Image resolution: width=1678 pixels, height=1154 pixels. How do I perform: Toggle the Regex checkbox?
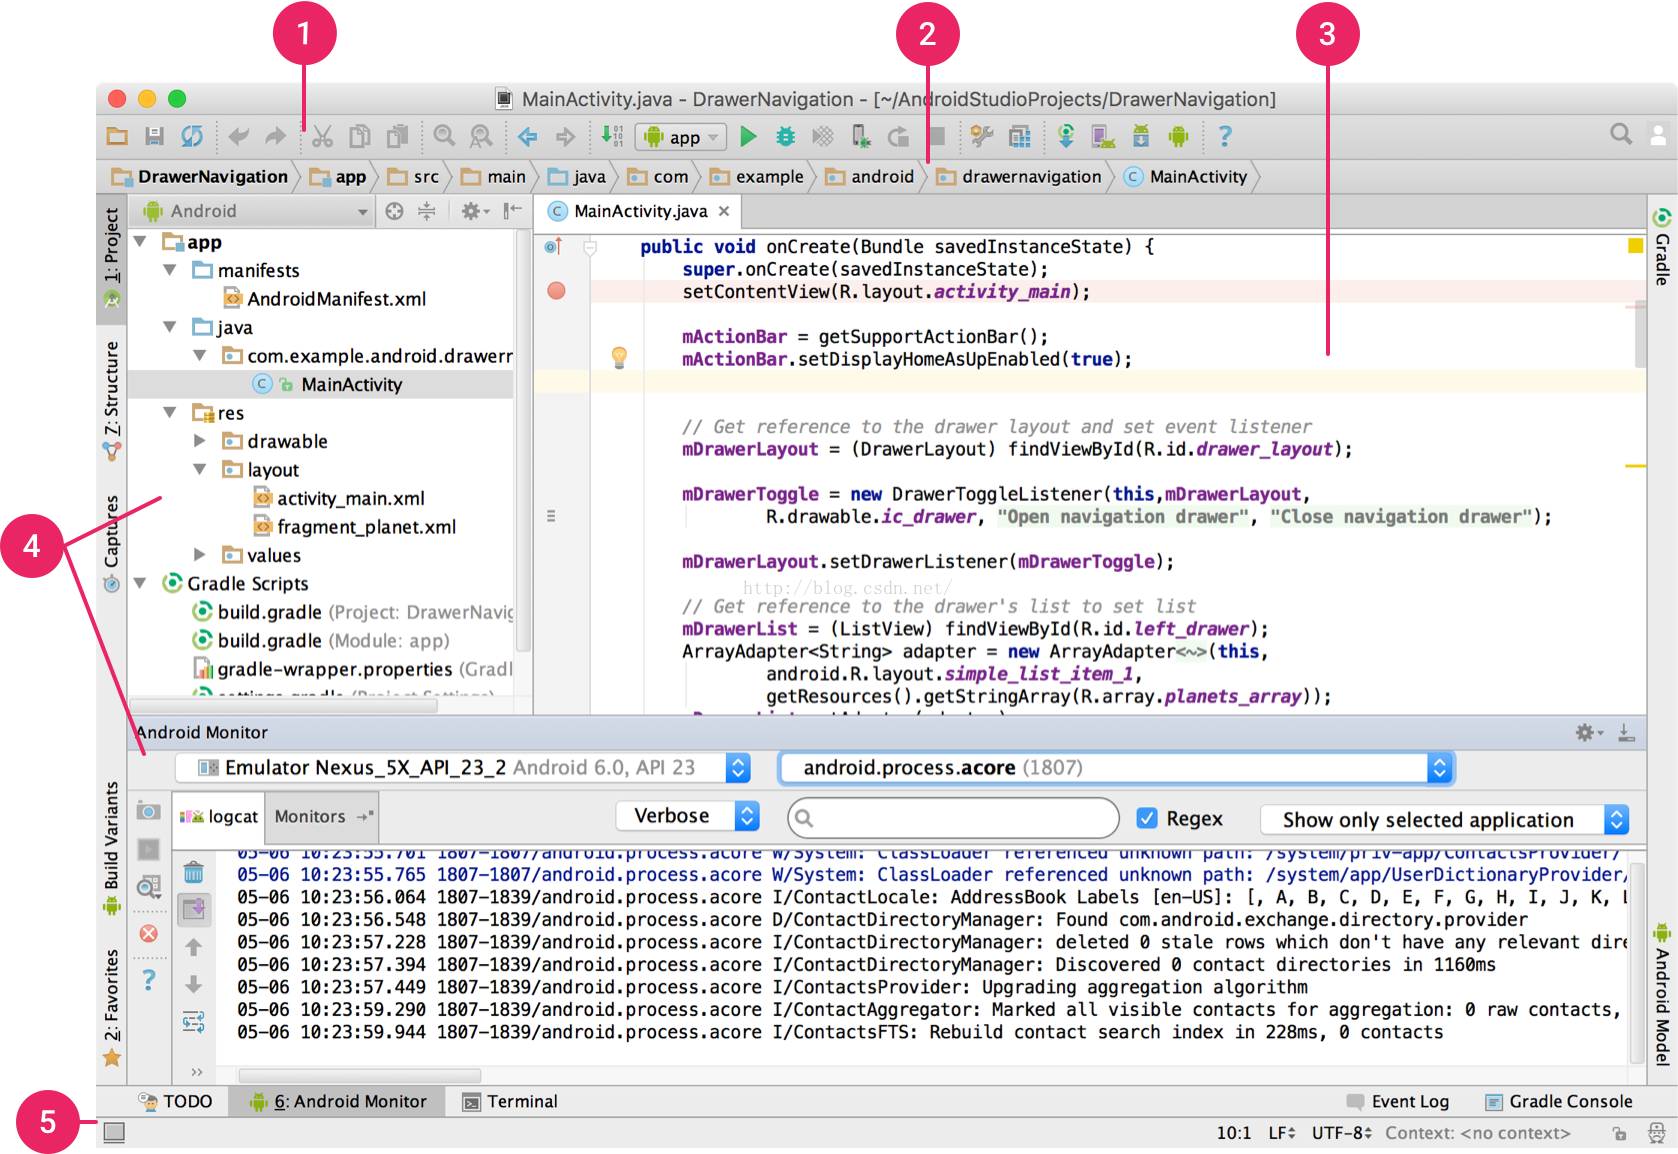pos(1147,818)
